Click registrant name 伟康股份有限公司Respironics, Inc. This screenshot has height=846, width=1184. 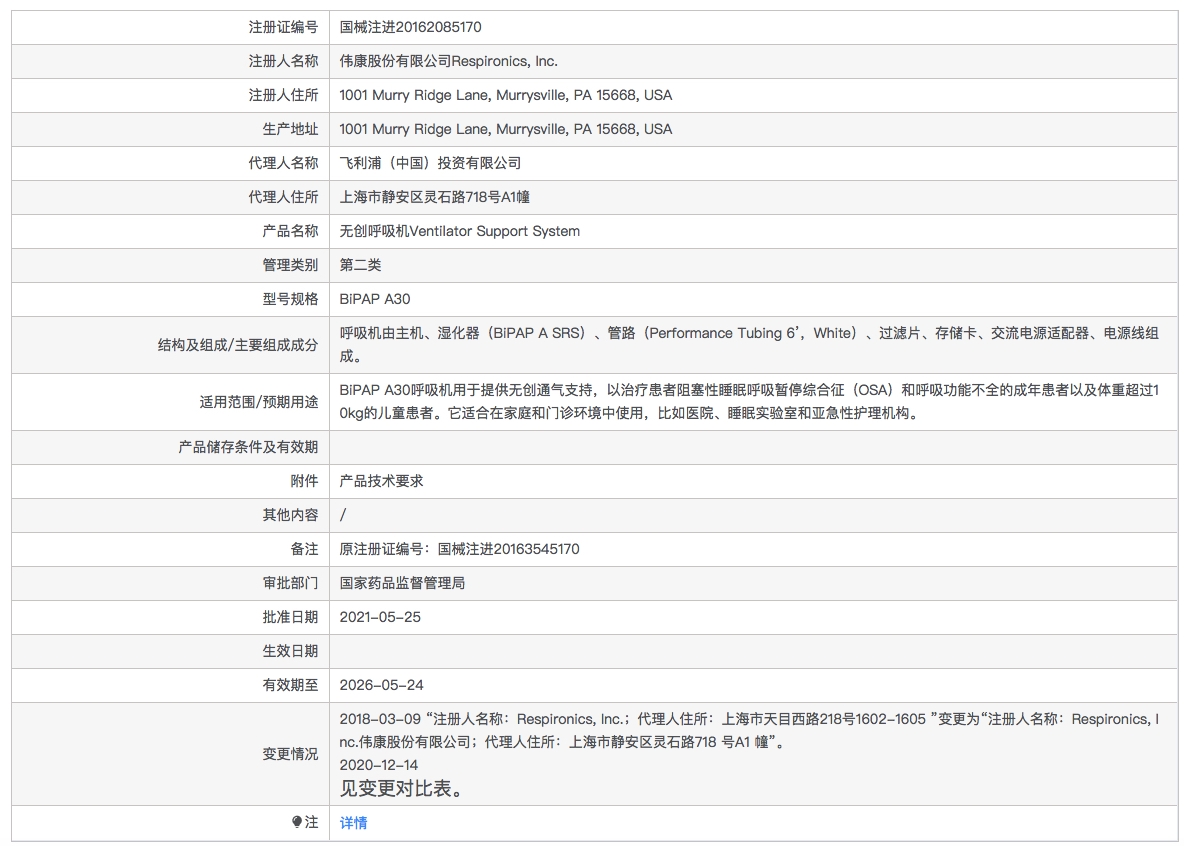[x=449, y=61]
